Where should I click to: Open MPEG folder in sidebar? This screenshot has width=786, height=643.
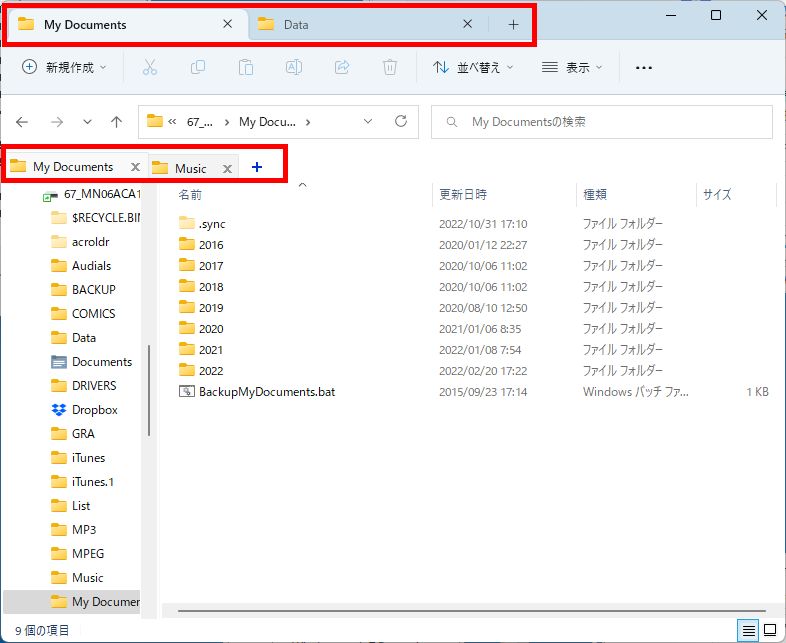coord(78,554)
